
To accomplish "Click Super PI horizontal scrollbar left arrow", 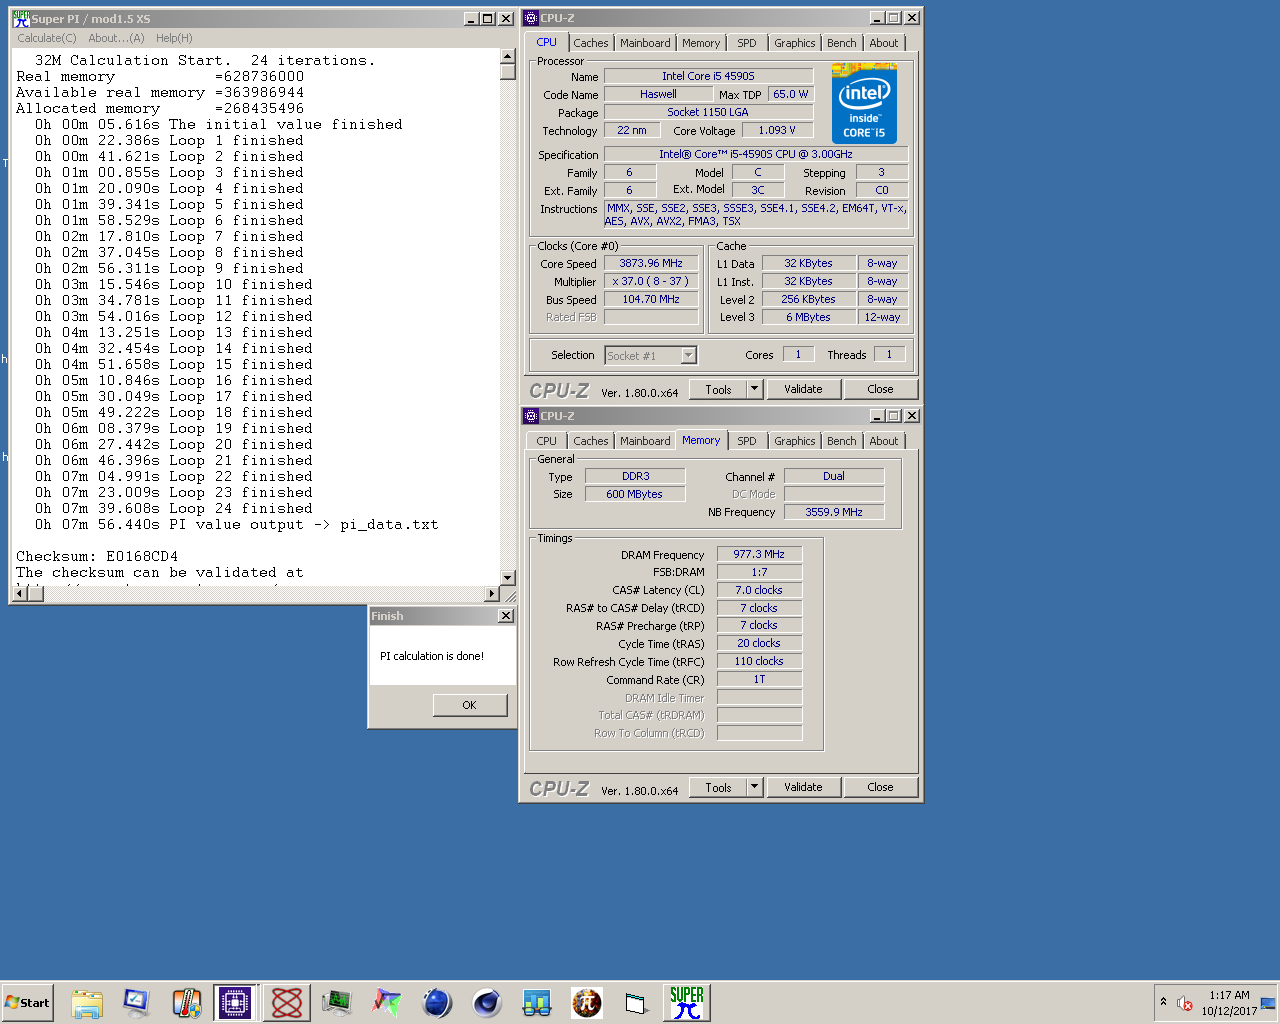I will 20,593.
